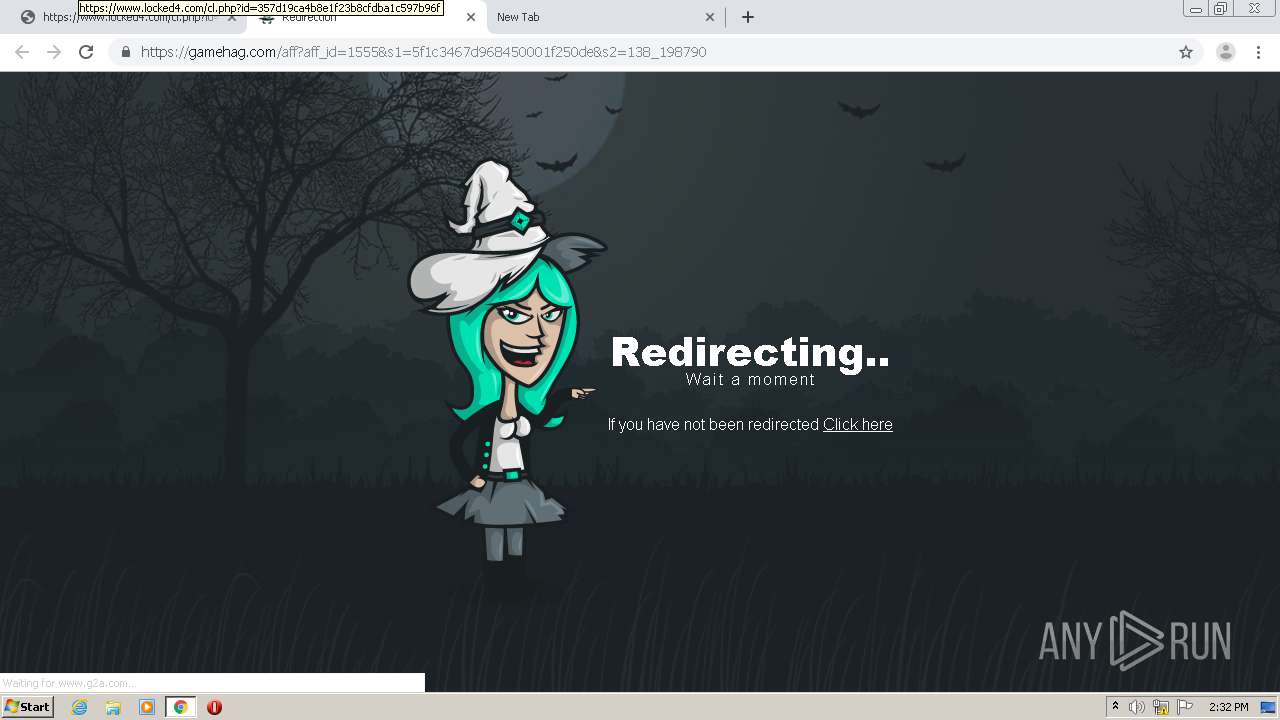Click the browser Forward arrow
Screen dimensions: 1280x720
click(x=54, y=52)
